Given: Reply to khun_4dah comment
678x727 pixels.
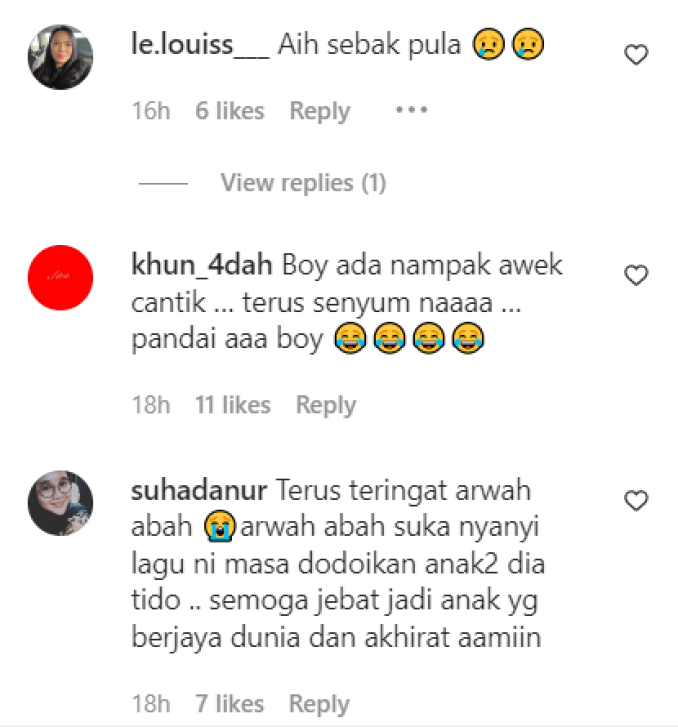Looking at the screenshot, I should (326, 405).
